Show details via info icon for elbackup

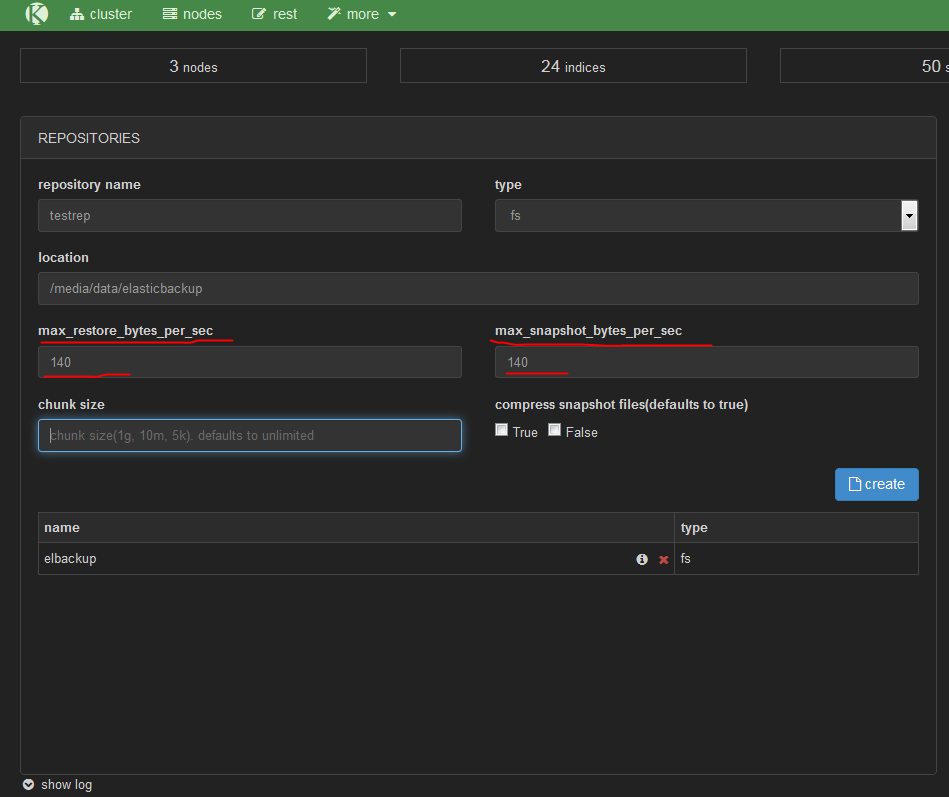641,559
